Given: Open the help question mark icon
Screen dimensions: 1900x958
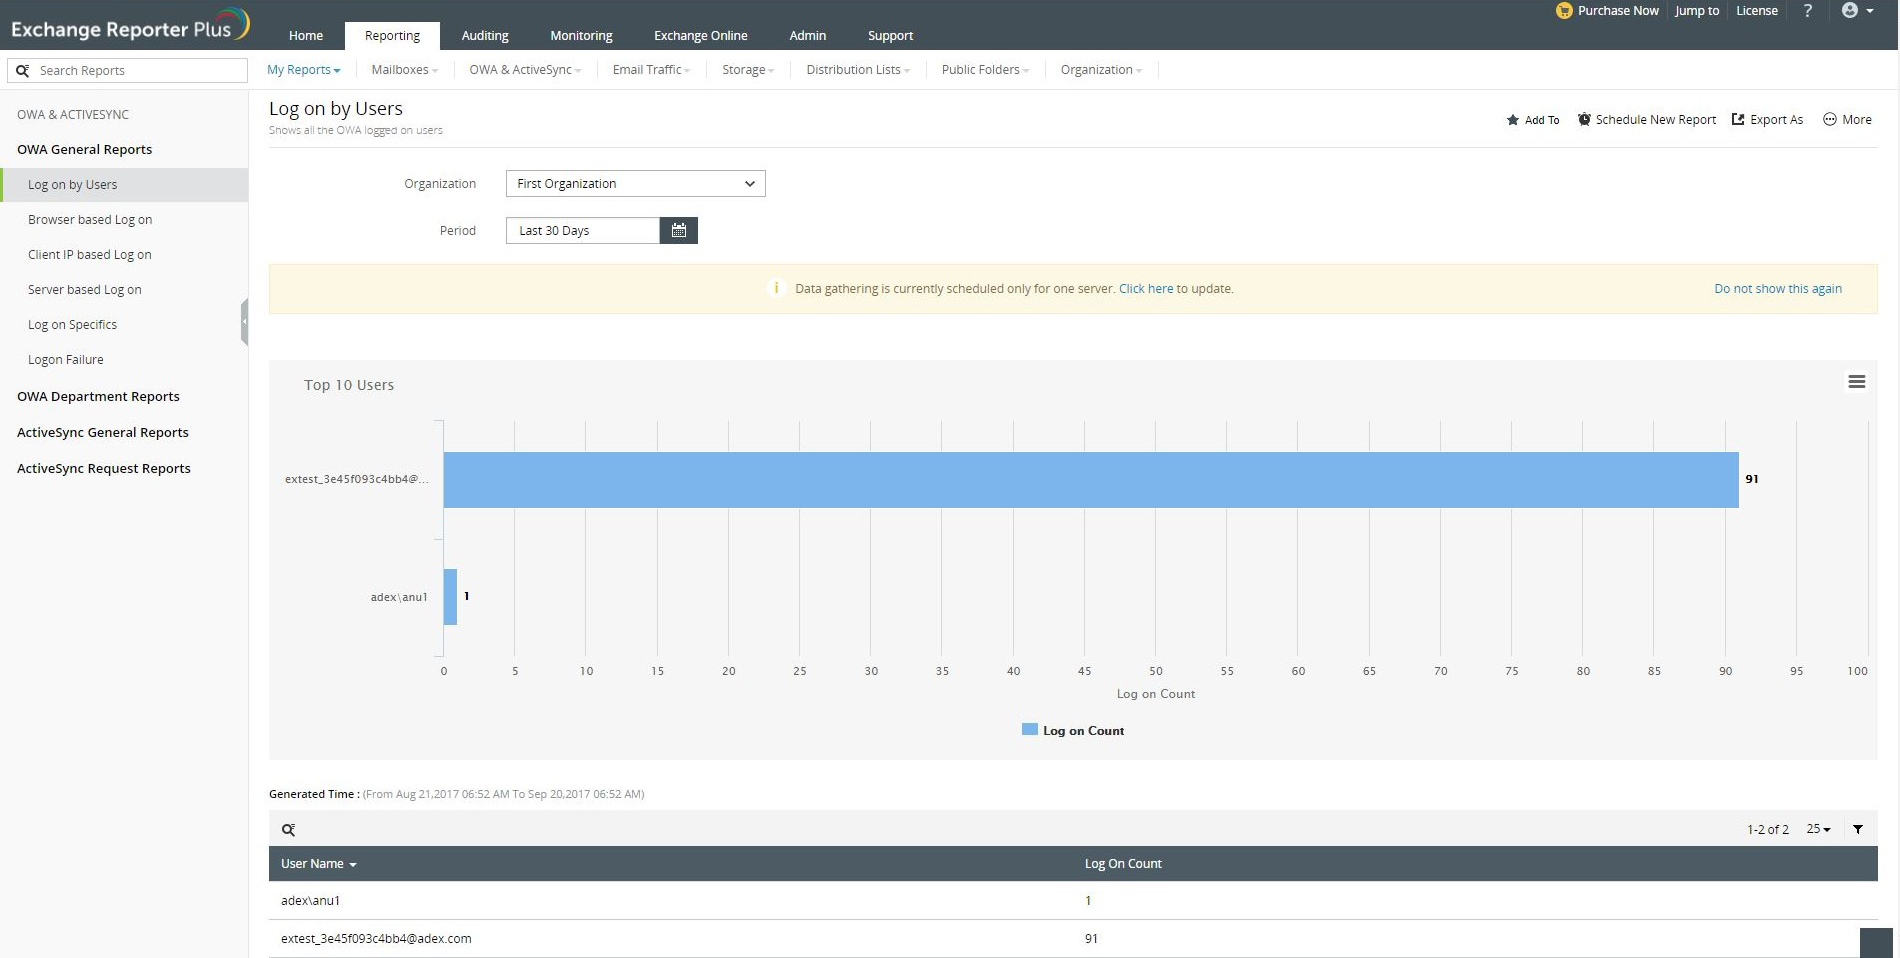Looking at the screenshot, I should (1807, 11).
